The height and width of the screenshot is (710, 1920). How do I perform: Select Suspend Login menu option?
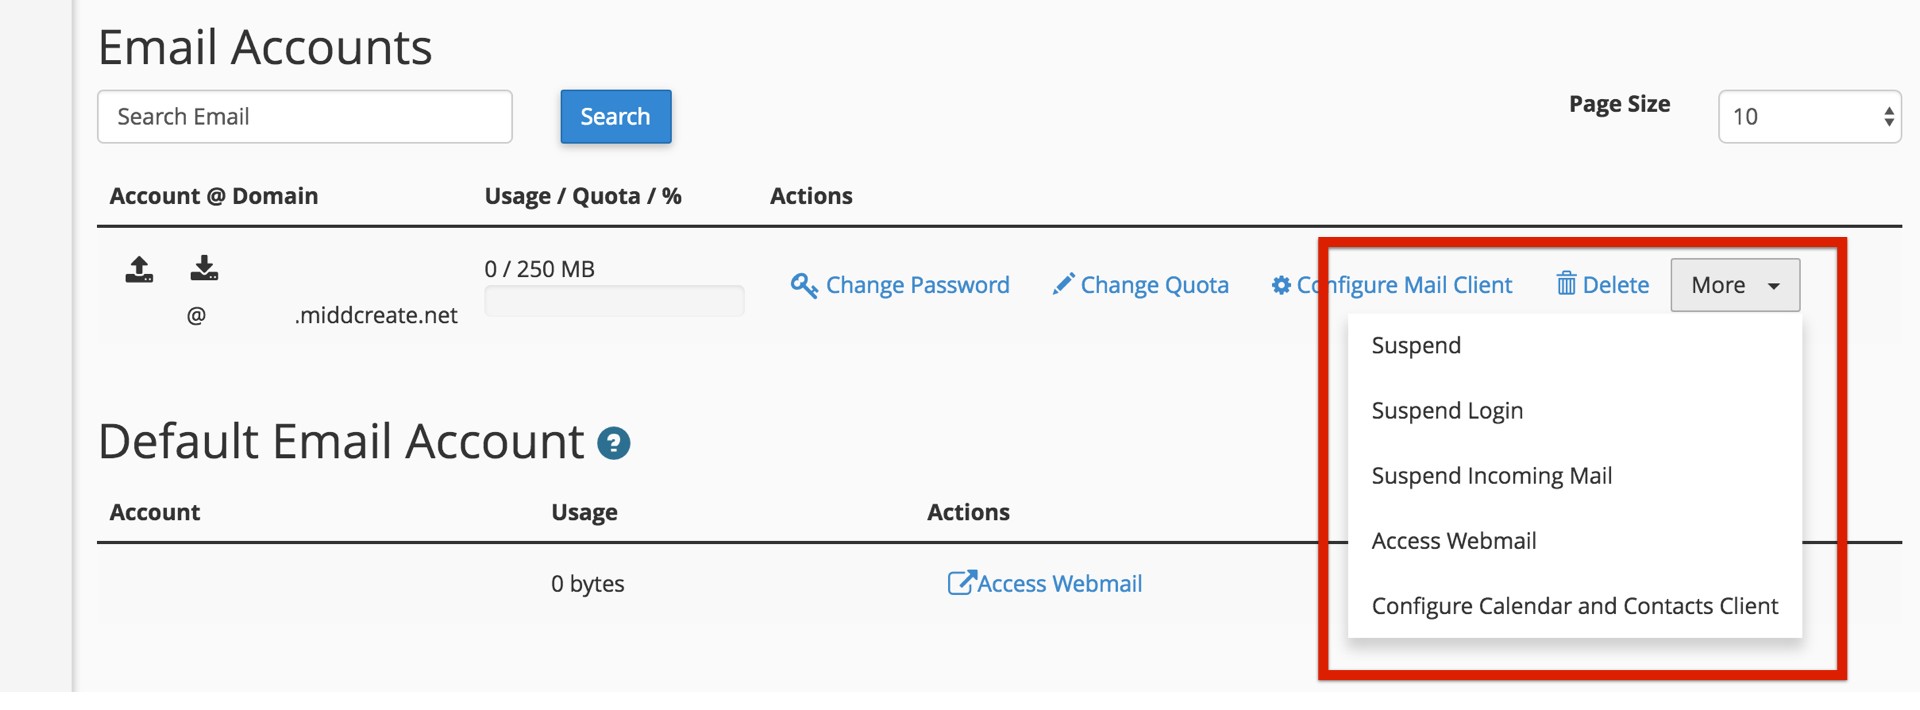tap(1447, 411)
